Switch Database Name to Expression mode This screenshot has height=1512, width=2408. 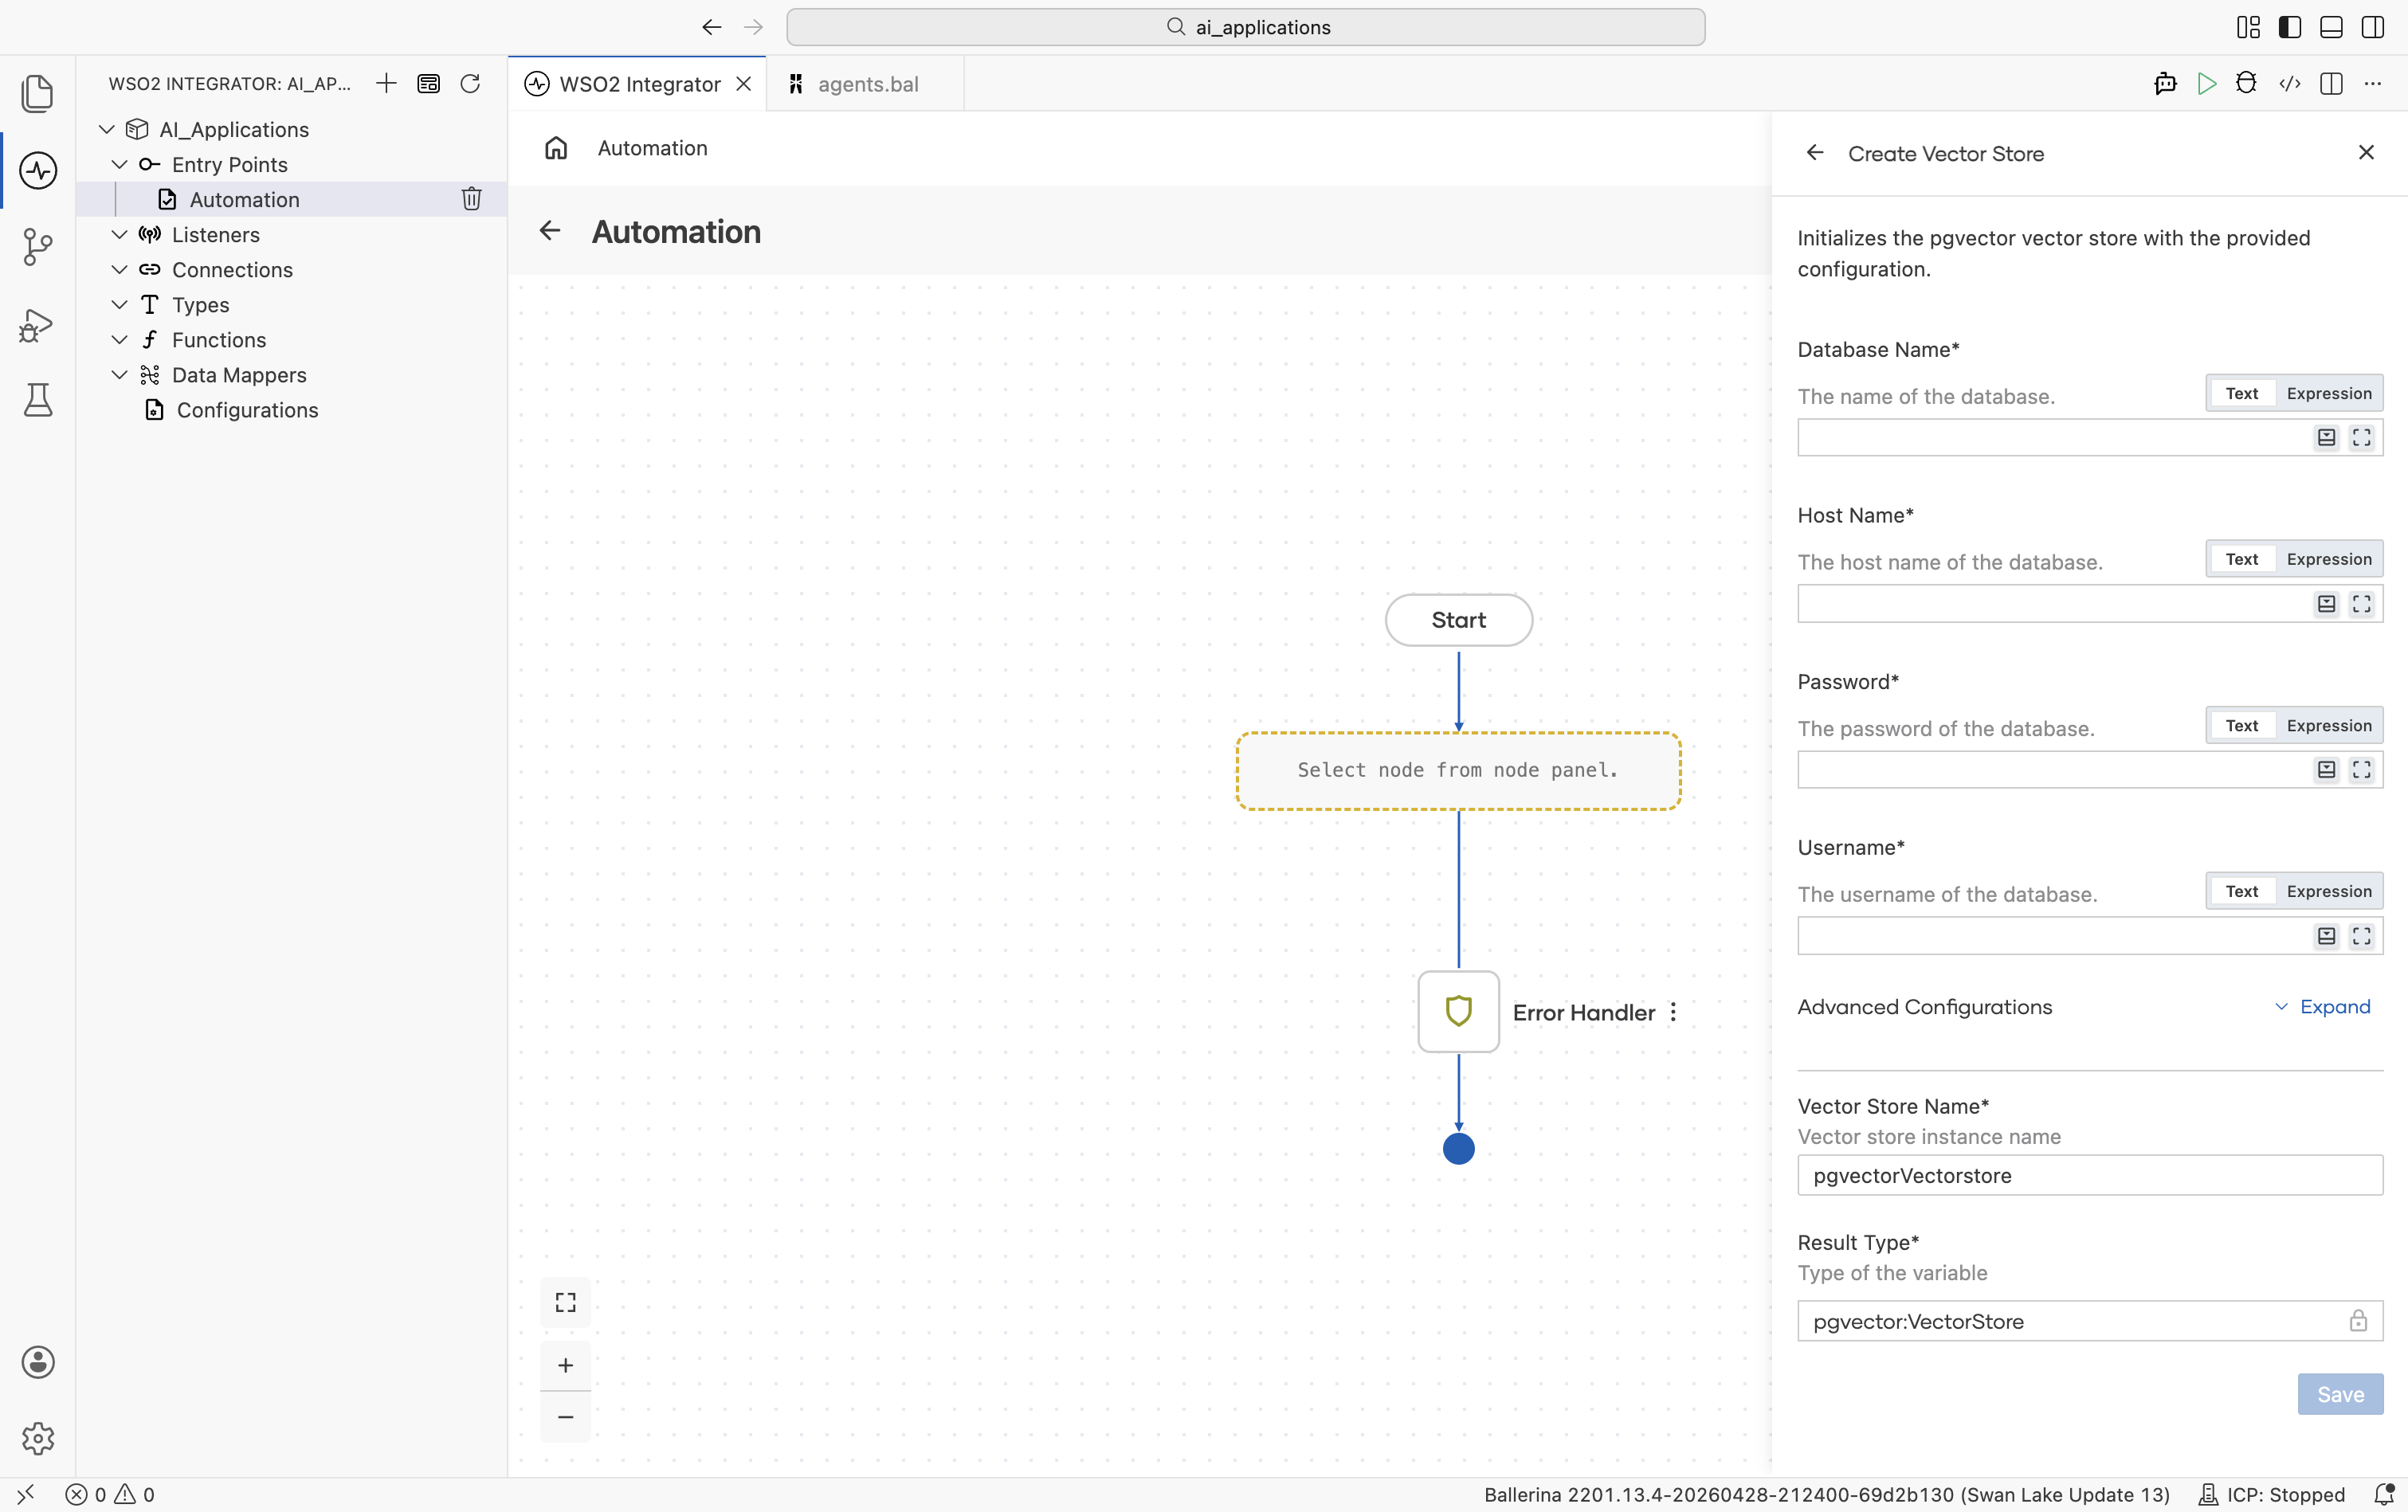[2328, 393]
